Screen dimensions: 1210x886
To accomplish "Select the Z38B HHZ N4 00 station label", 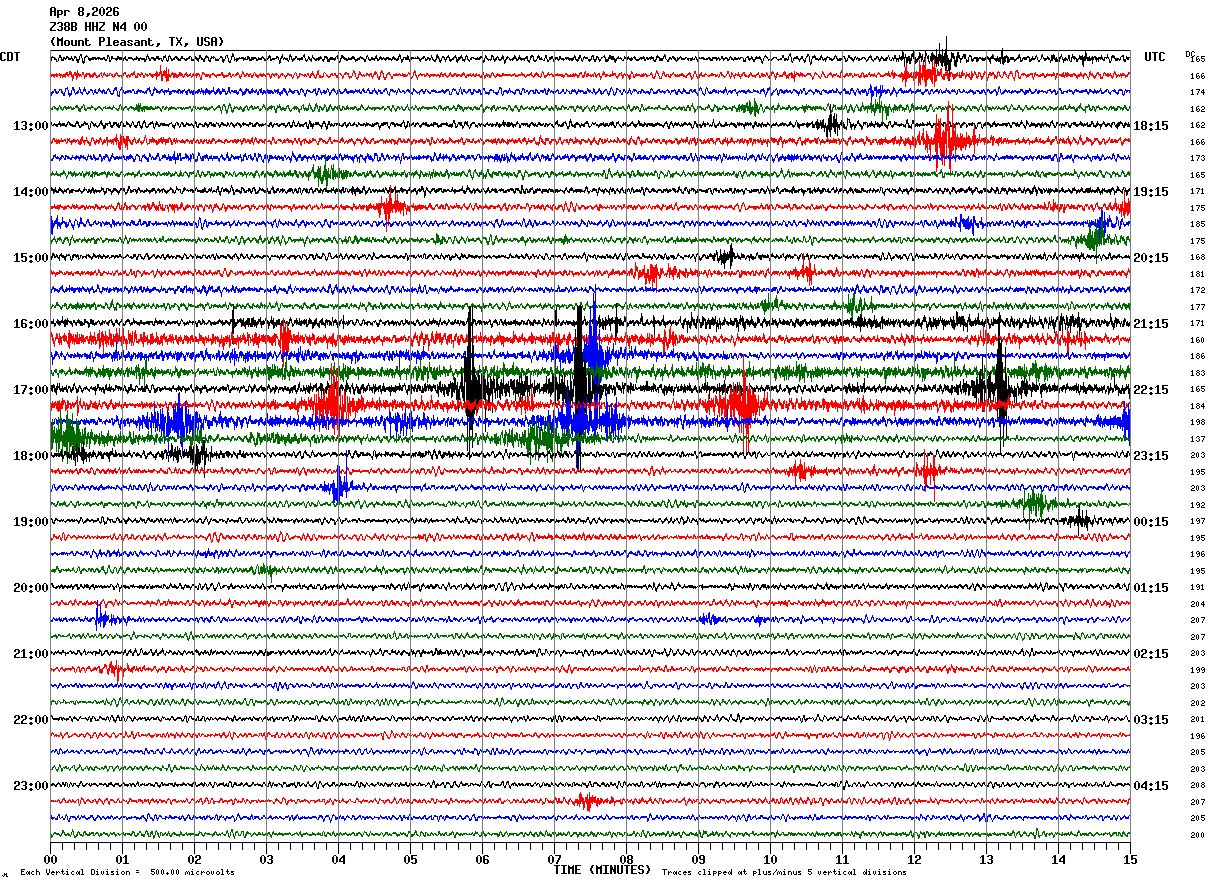I will click(x=98, y=27).
